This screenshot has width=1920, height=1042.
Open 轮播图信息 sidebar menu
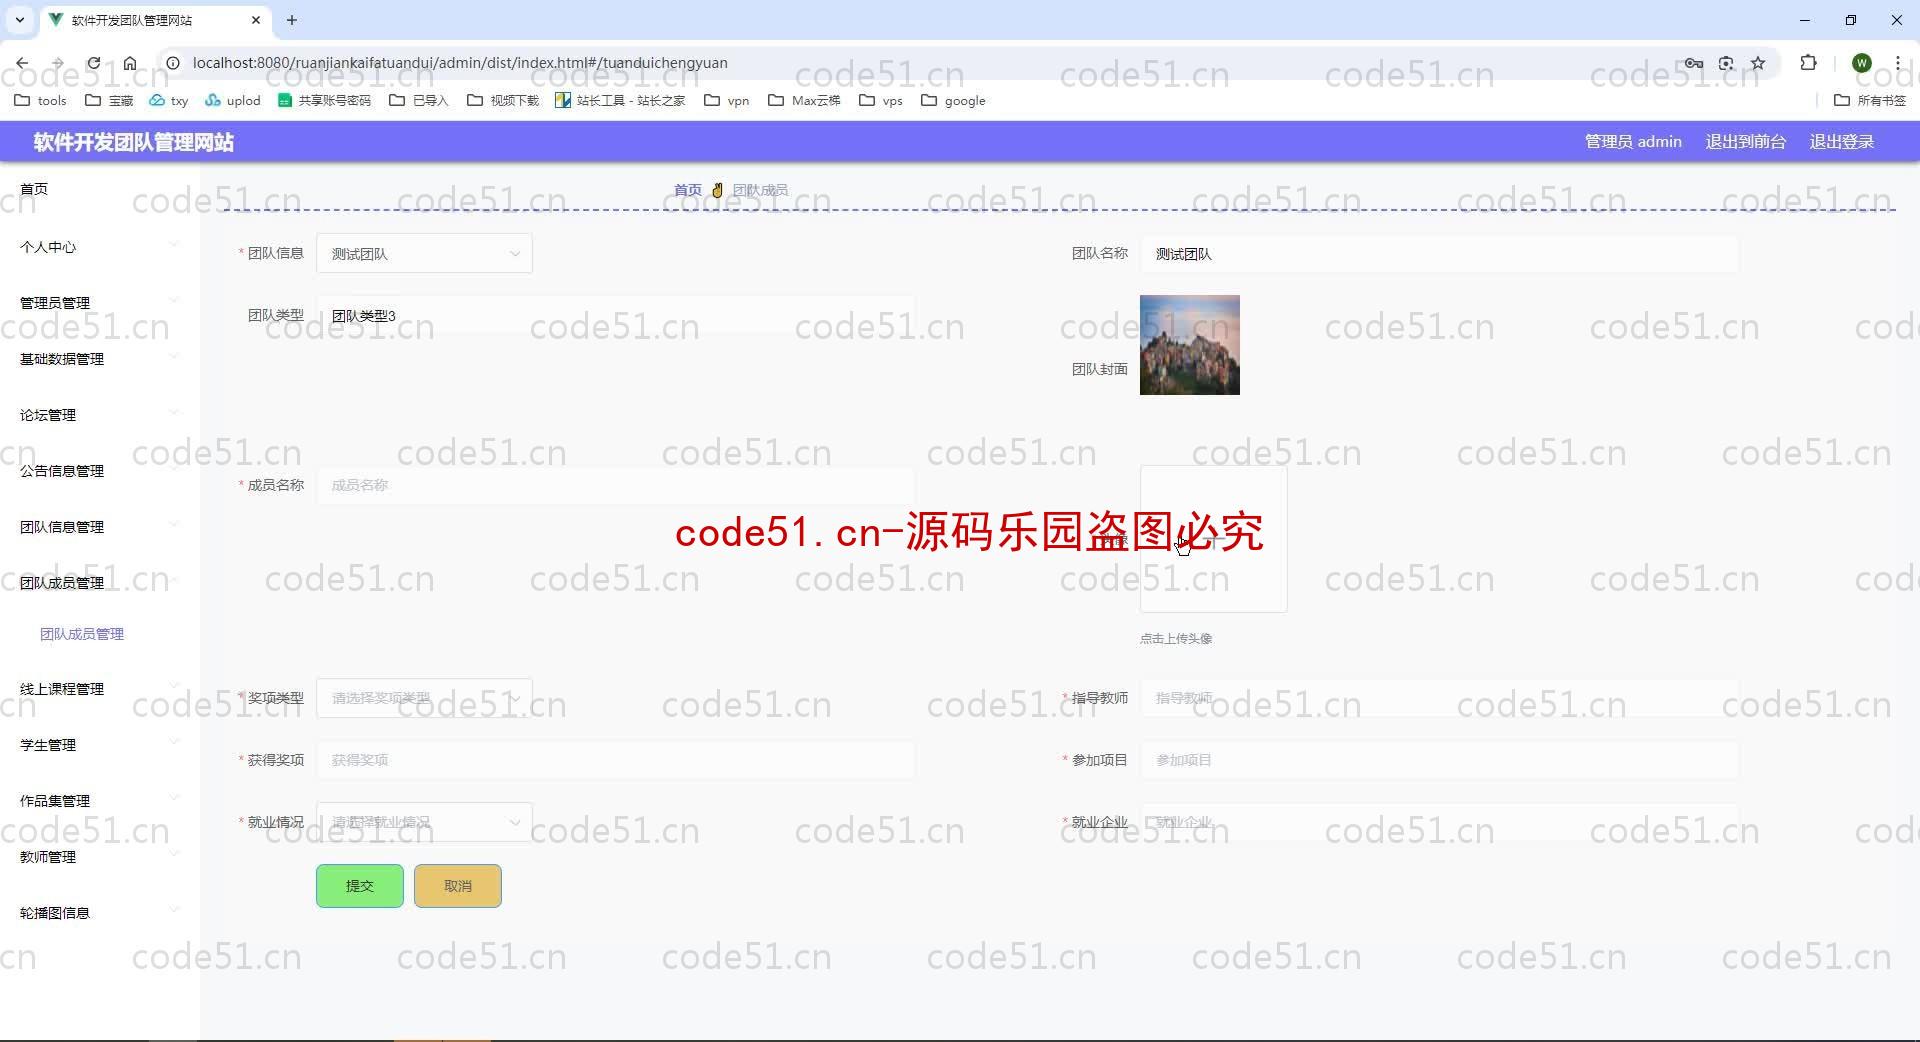point(100,913)
